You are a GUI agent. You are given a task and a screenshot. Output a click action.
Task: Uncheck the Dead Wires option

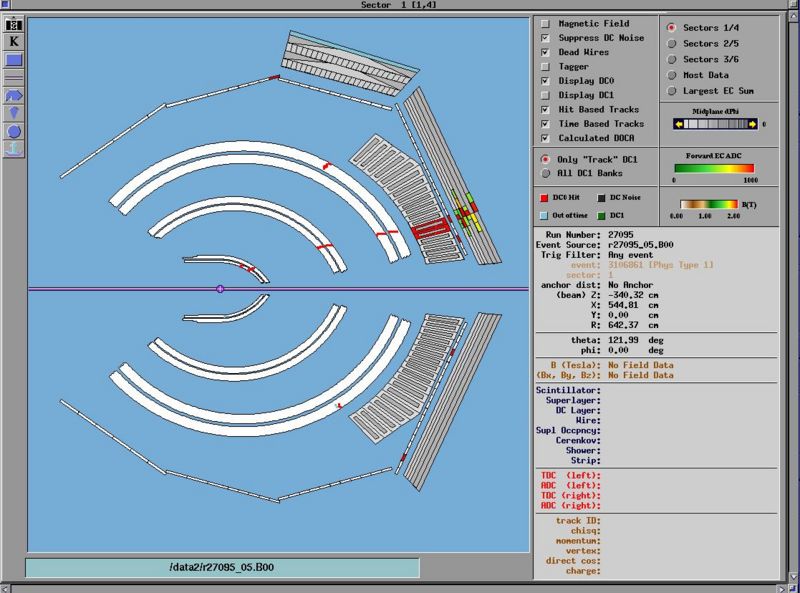(x=545, y=52)
